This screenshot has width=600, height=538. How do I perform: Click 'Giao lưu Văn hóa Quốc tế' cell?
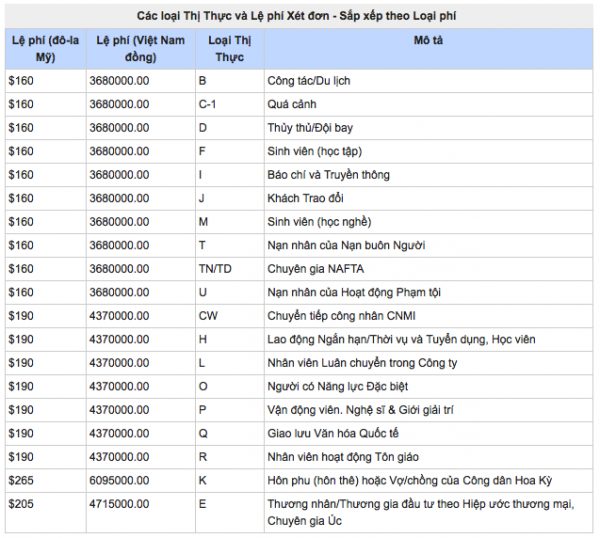click(x=429, y=434)
